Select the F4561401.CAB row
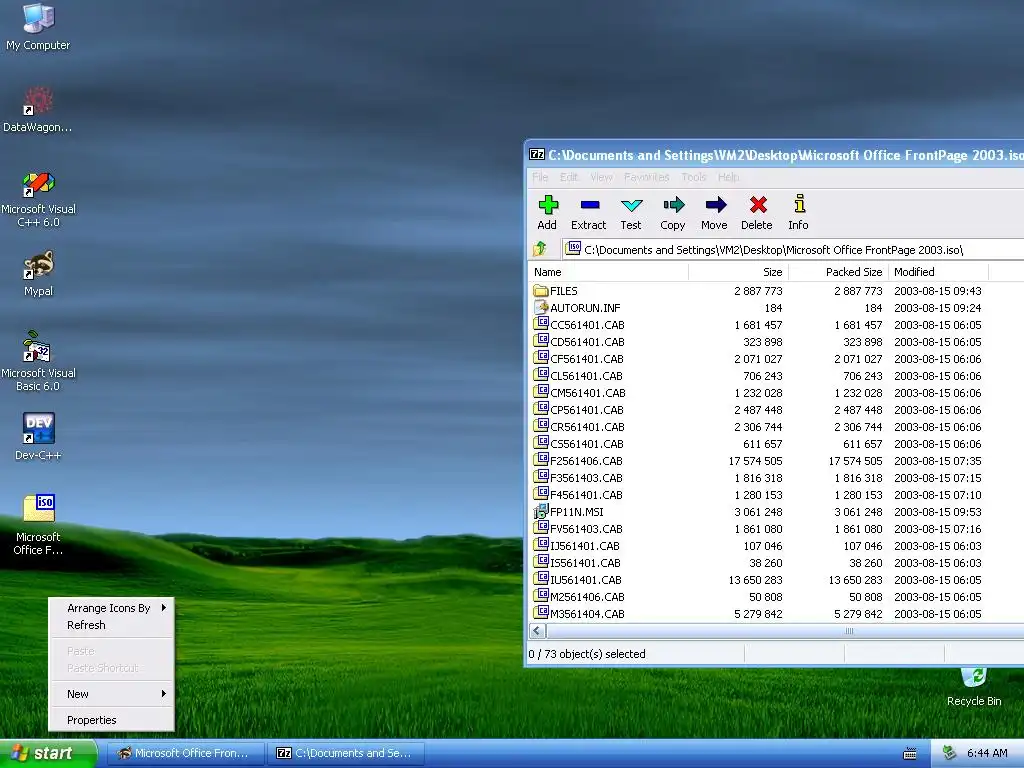This screenshot has height=768, width=1024. pyautogui.click(x=776, y=494)
